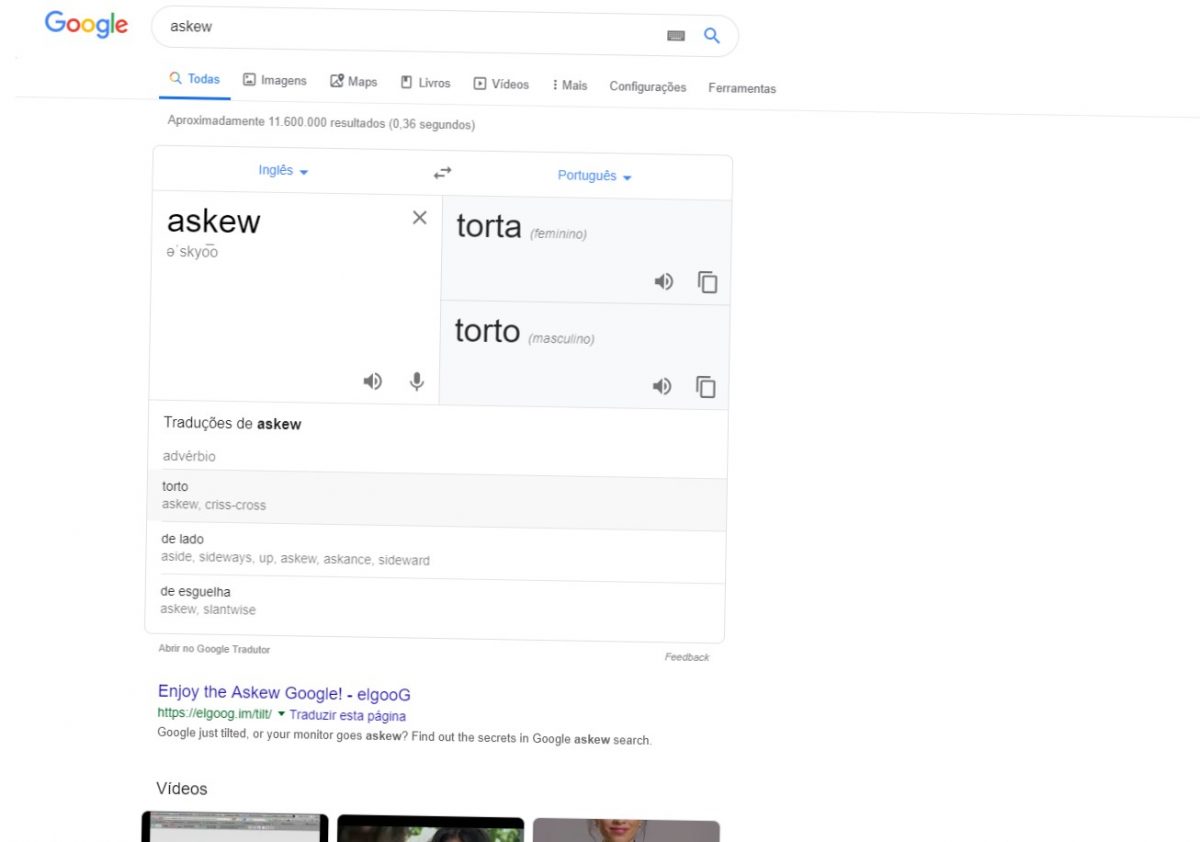Copy the translation torto
The height and width of the screenshot is (842, 1200).
click(x=706, y=387)
